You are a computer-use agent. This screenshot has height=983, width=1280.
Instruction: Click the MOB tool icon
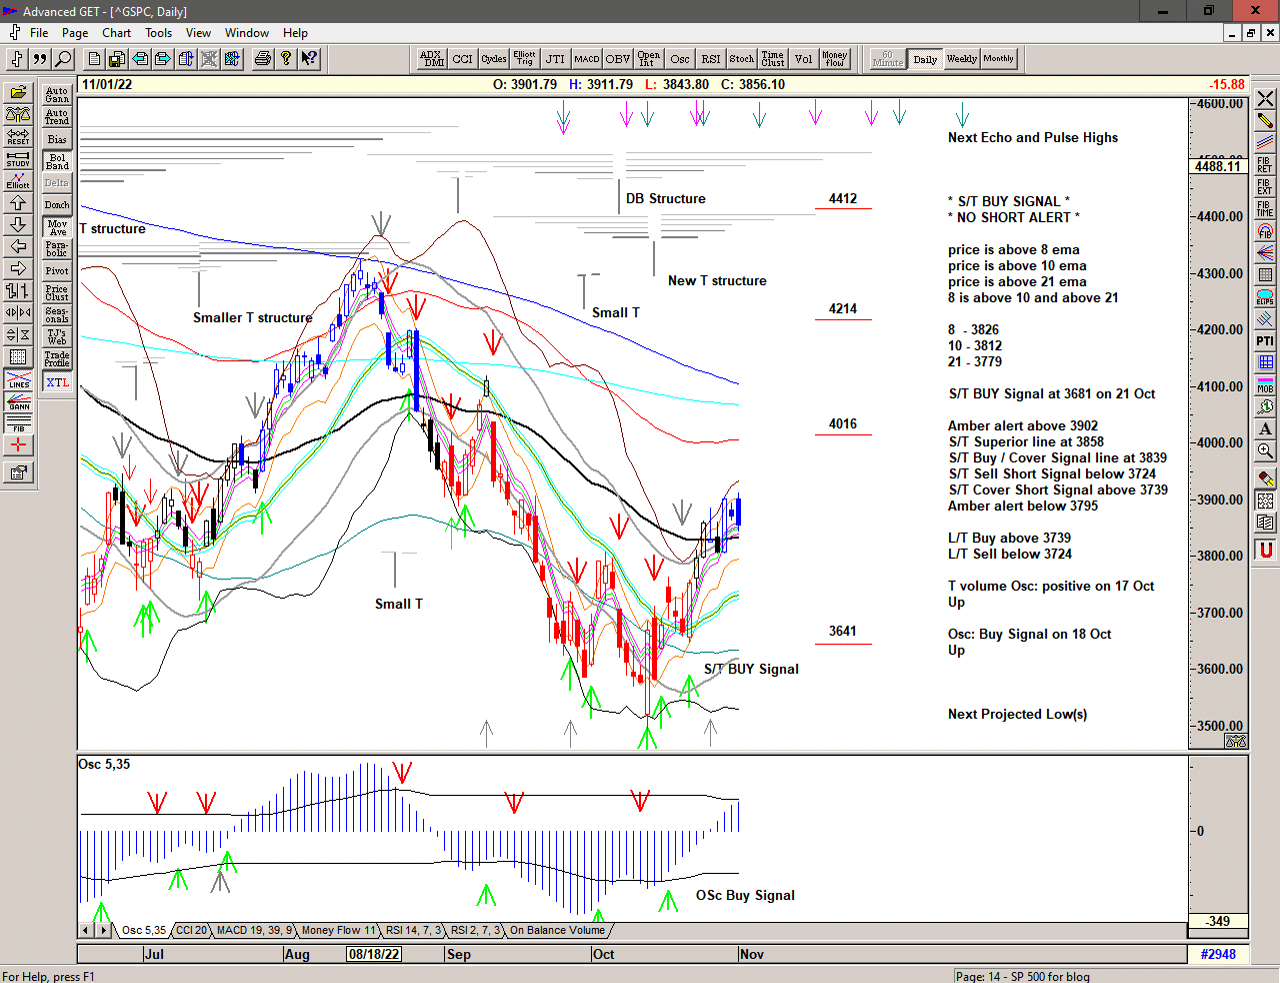[x=1265, y=385]
